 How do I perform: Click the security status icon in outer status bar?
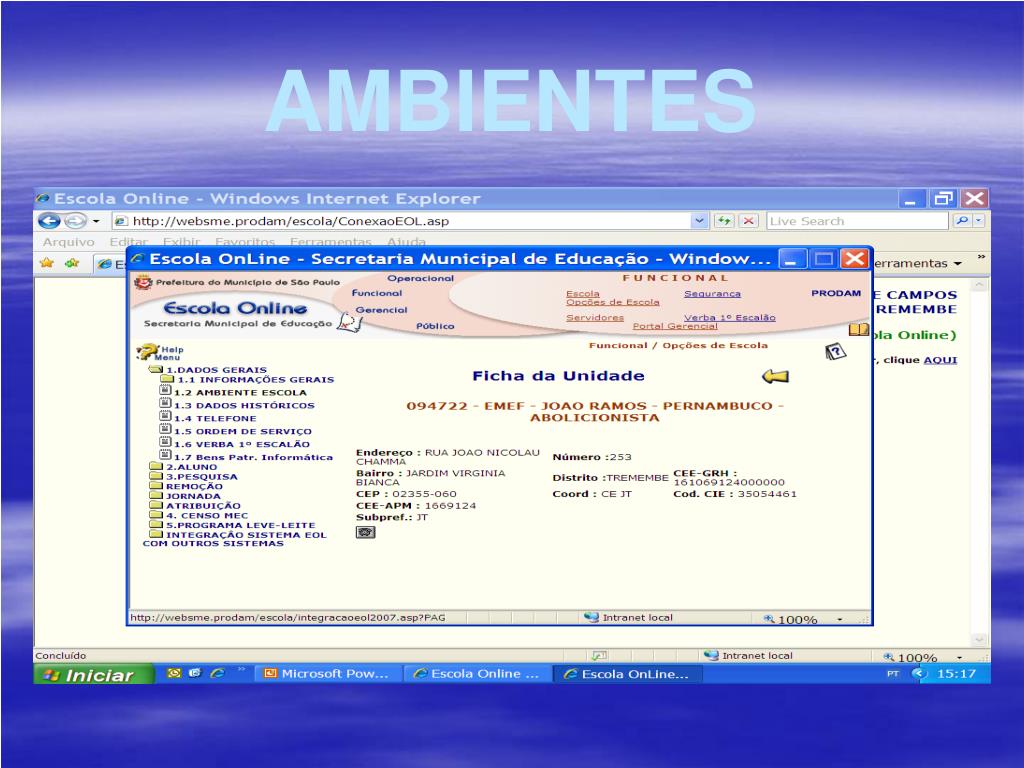[599, 655]
